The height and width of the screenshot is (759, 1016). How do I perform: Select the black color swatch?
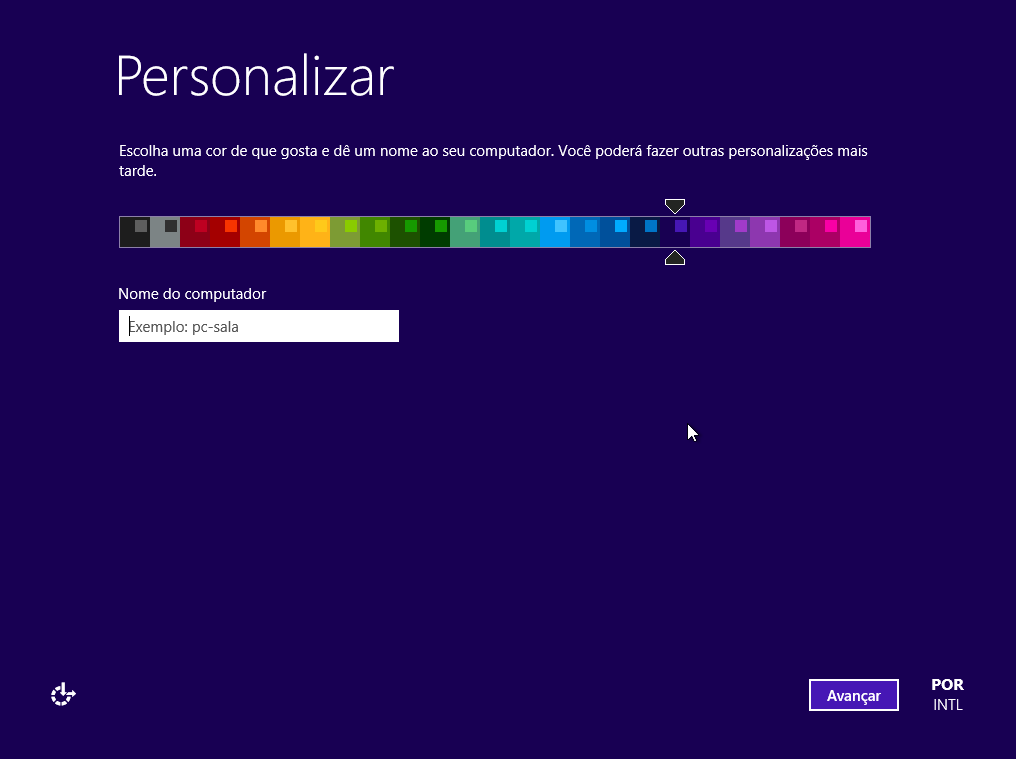[134, 232]
